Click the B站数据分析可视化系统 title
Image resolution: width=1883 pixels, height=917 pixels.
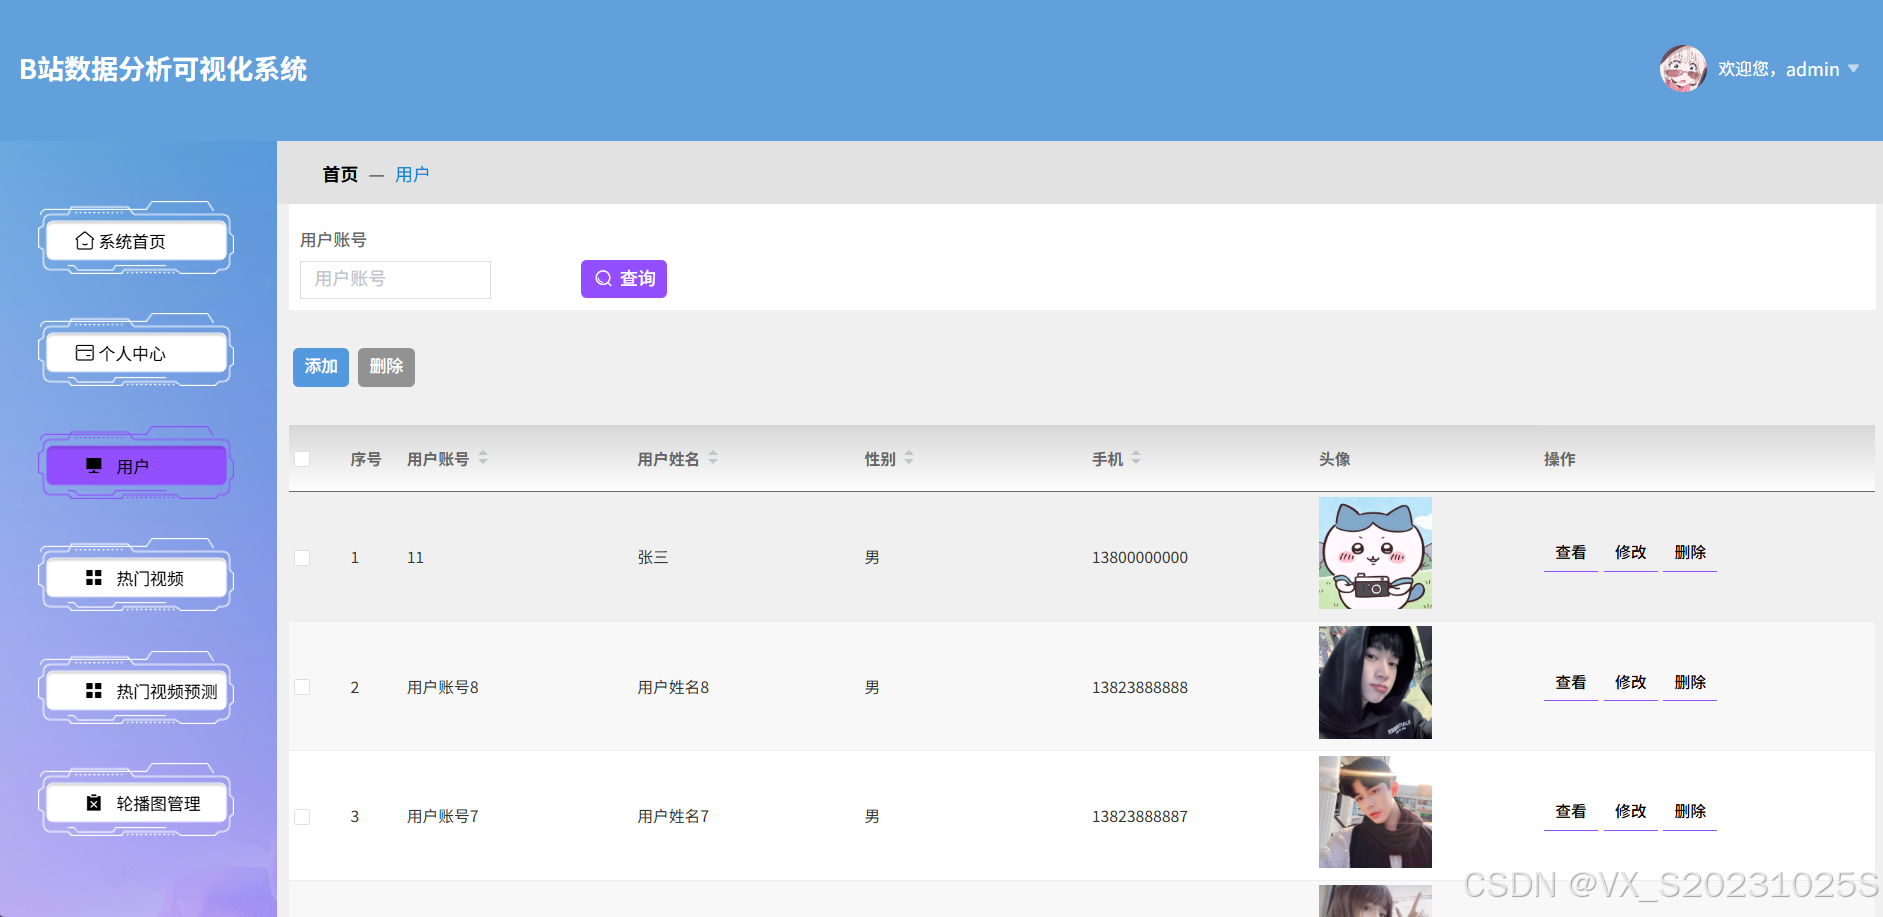(163, 69)
